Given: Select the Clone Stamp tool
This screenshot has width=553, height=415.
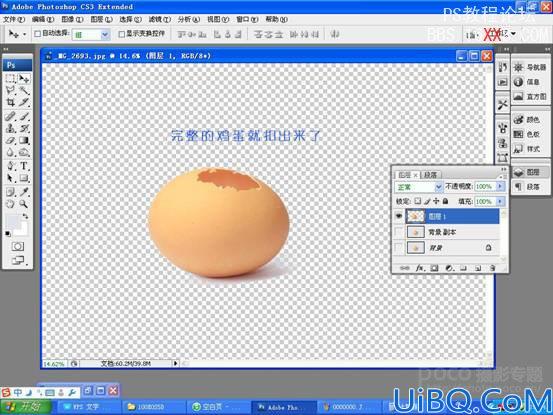Looking at the screenshot, I should [11, 128].
